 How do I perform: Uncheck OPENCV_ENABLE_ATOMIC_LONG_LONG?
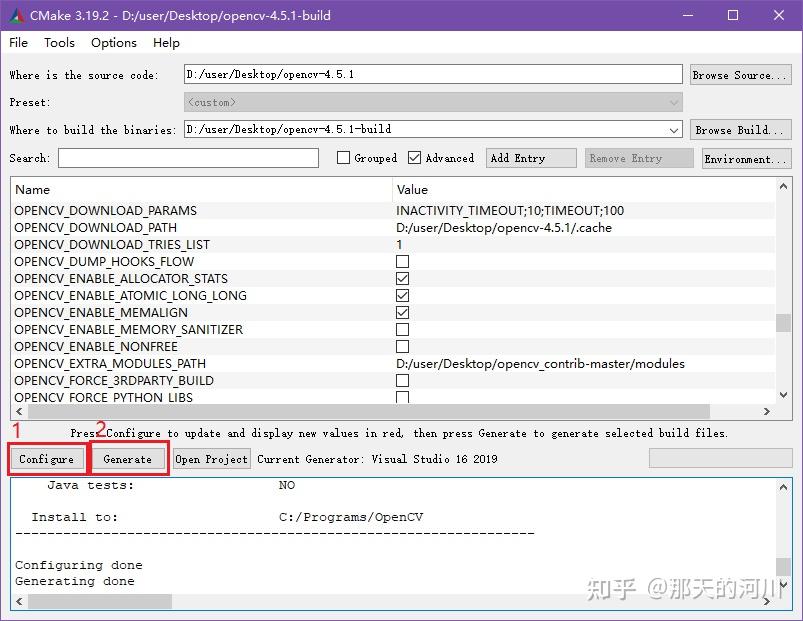tap(403, 295)
